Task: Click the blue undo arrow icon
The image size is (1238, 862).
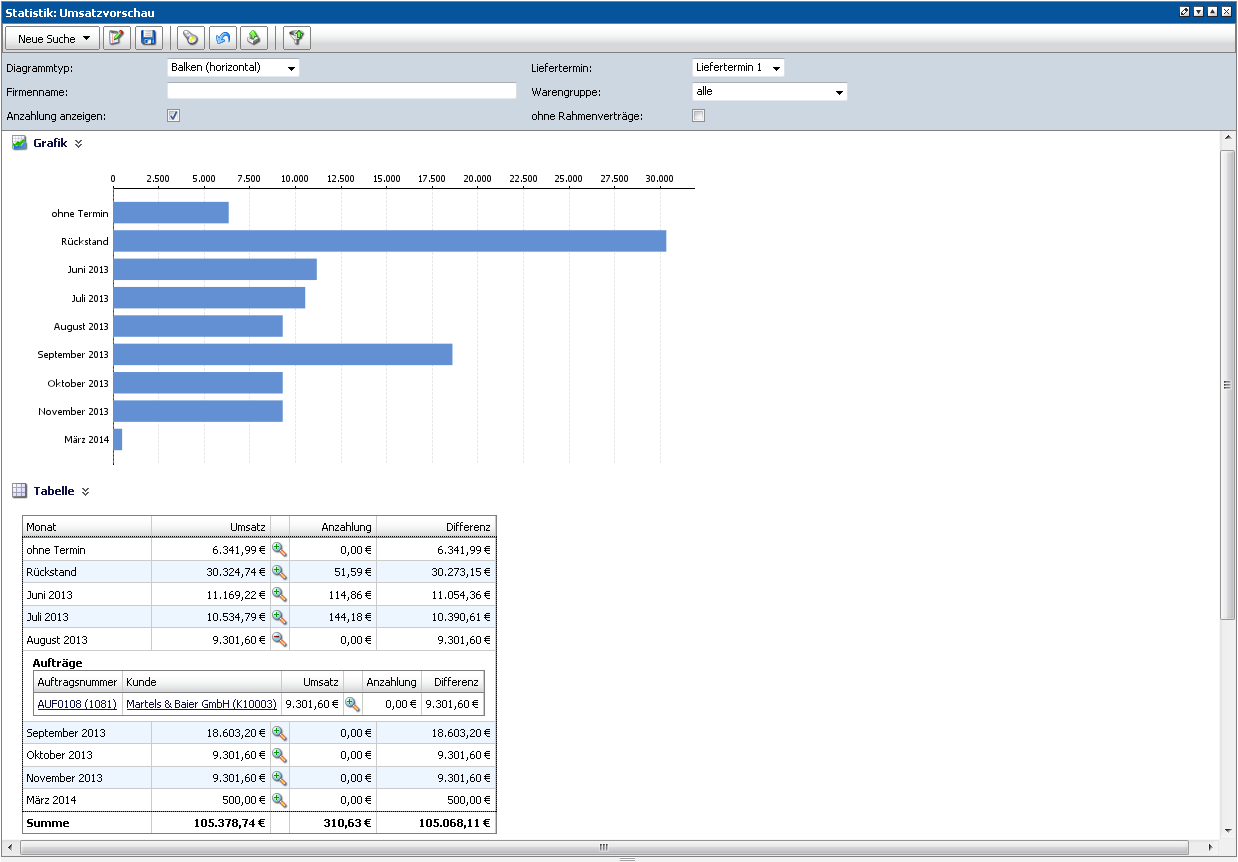Action: [x=223, y=38]
